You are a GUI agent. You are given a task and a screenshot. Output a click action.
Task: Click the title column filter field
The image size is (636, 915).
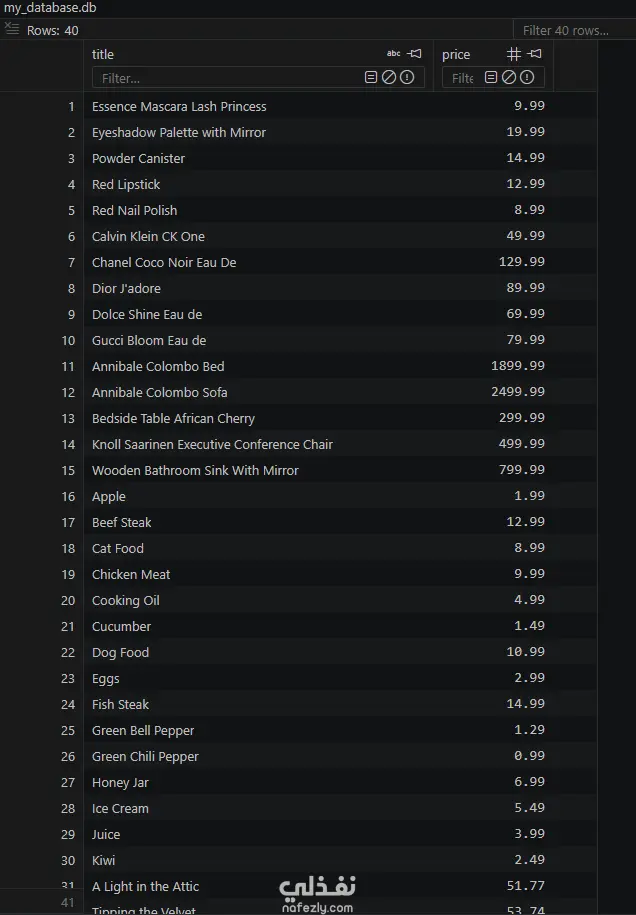228,78
